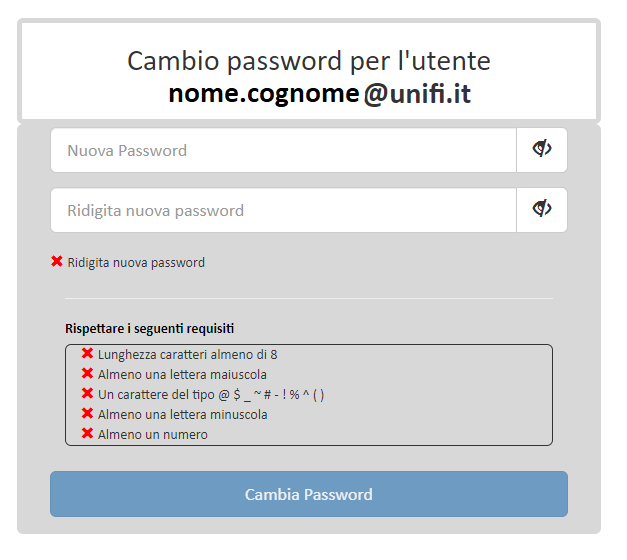The height and width of the screenshot is (560, 627).
Task: Click the nome.cognome@unifi.it username text
Action: pyautogui.click(x=319, y=94)
